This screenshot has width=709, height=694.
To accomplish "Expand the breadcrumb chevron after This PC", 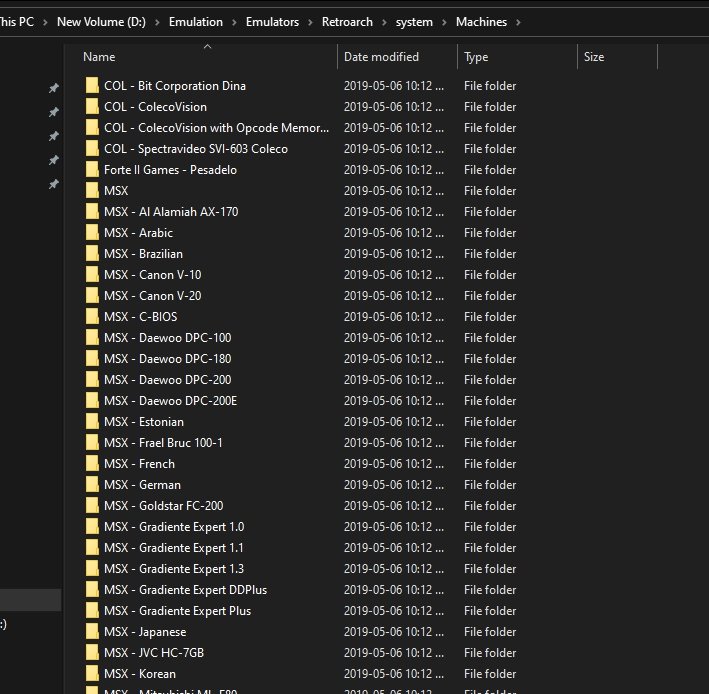I will pos(45,22).
